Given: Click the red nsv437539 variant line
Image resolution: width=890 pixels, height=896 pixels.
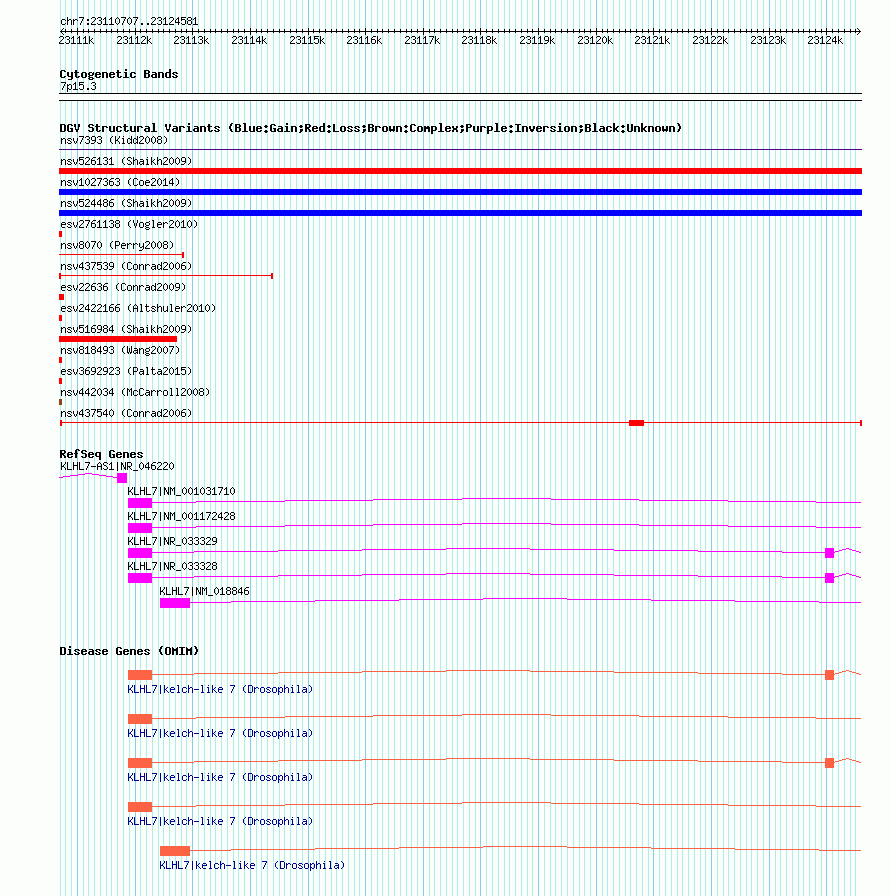Looking at the screenshot, I should [x=166, y=276].
